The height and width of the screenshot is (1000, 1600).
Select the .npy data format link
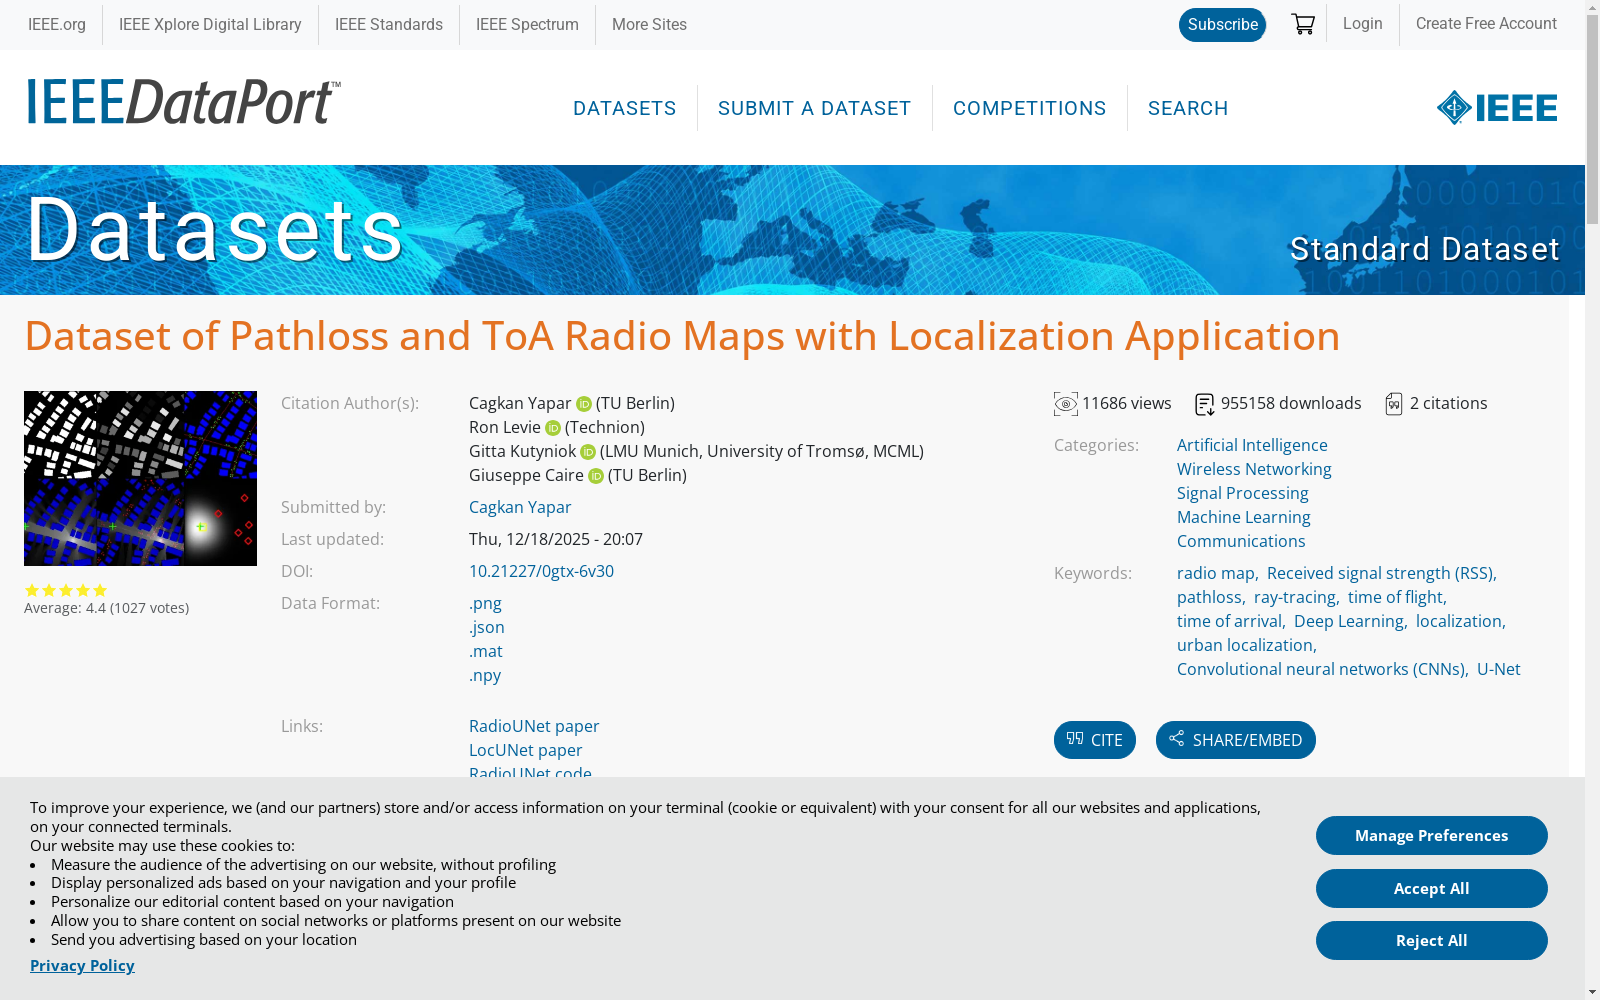[485, 675]
